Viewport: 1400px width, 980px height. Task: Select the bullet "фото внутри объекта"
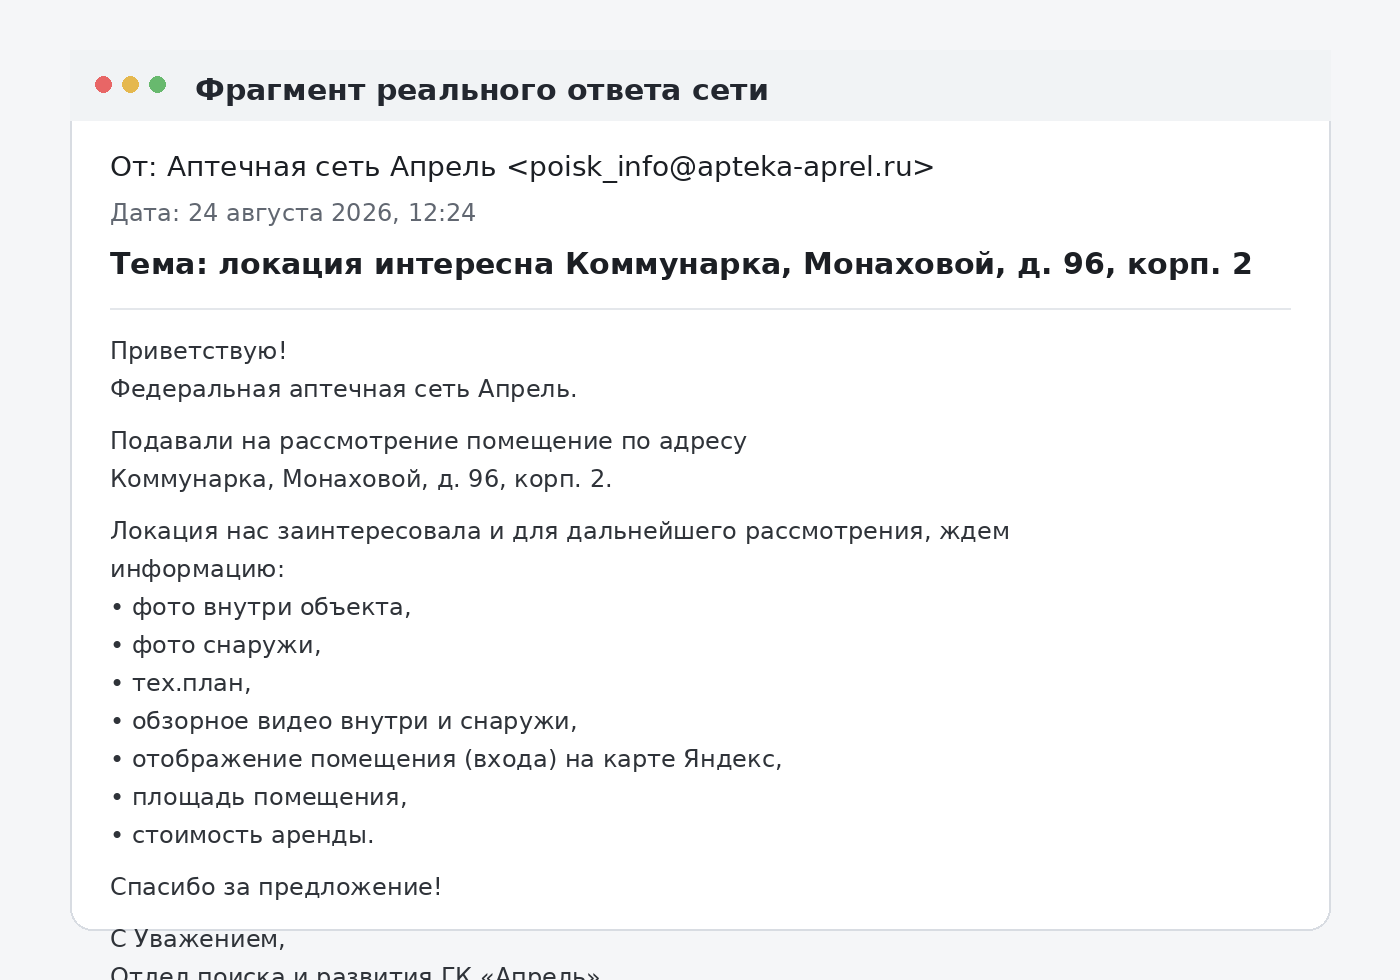(x=261, y=607)
